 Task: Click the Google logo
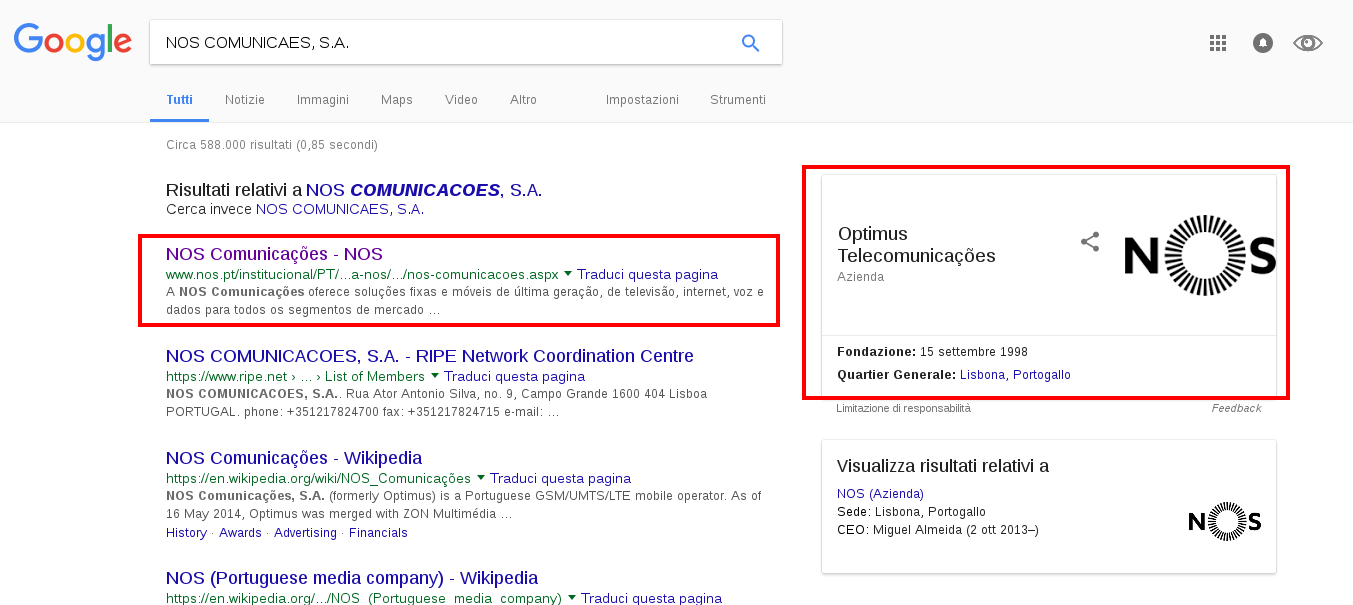pyautogui.click(x=73, y=41)
